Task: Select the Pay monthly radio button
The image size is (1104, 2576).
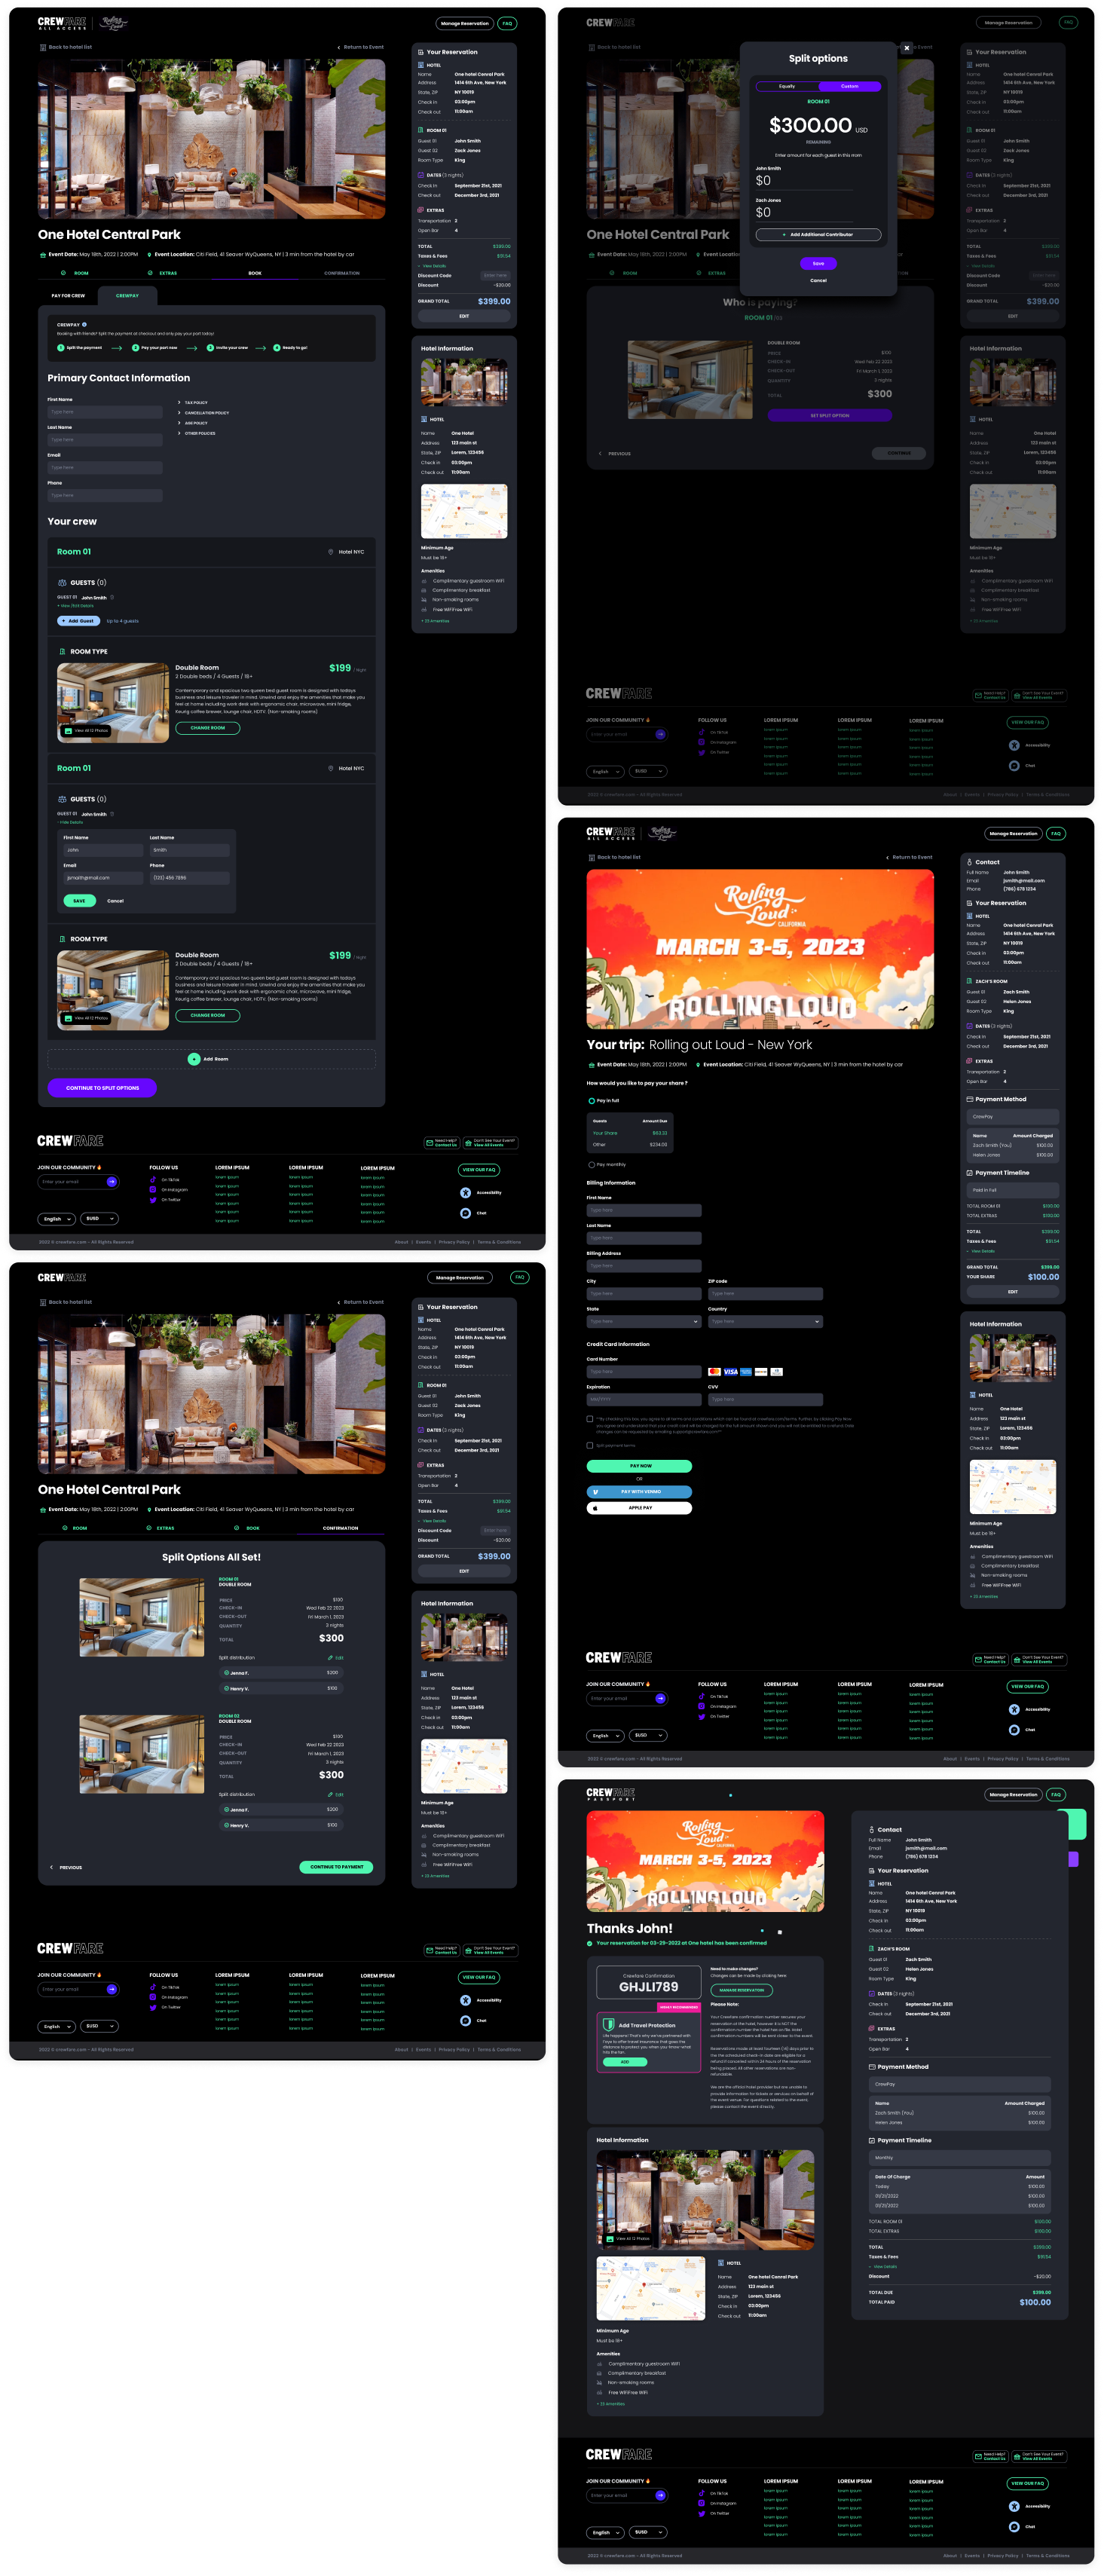Action: pyautogui.click(x=591, y=1164)
